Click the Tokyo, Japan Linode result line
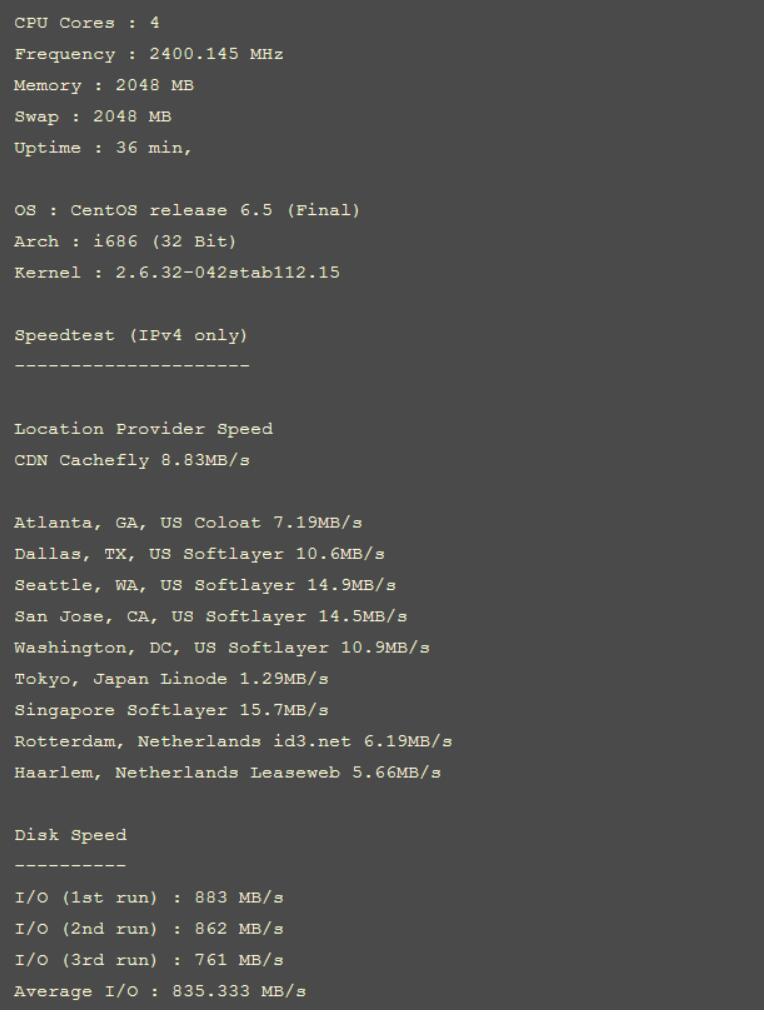Screen dimensions: 764x1027 (171, 679)
